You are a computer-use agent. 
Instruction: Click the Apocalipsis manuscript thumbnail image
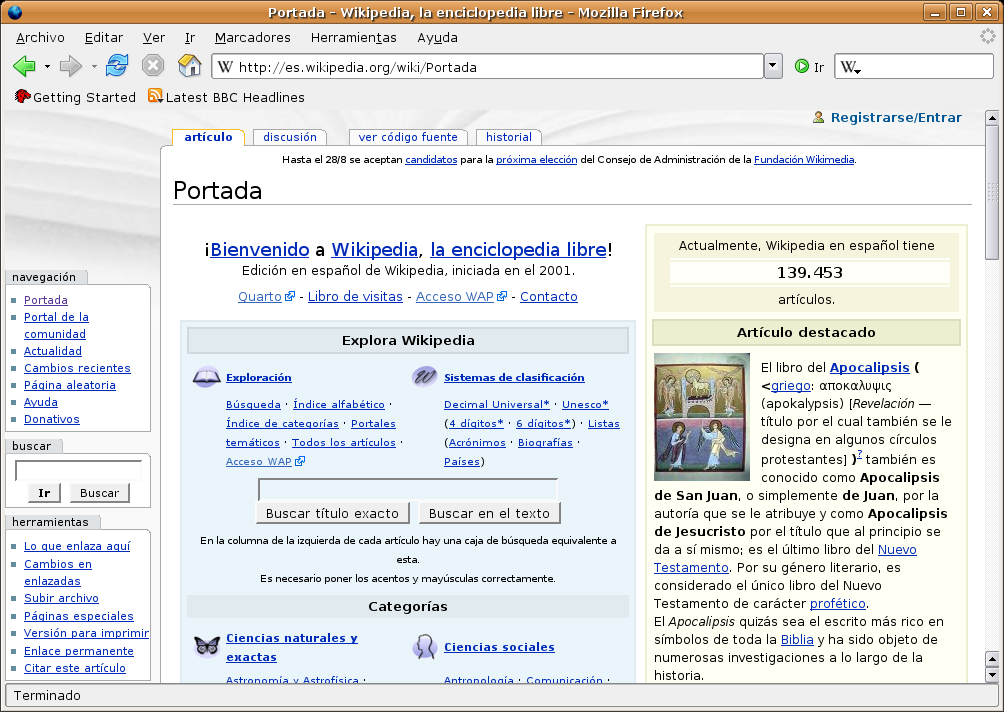coord(702,417)
